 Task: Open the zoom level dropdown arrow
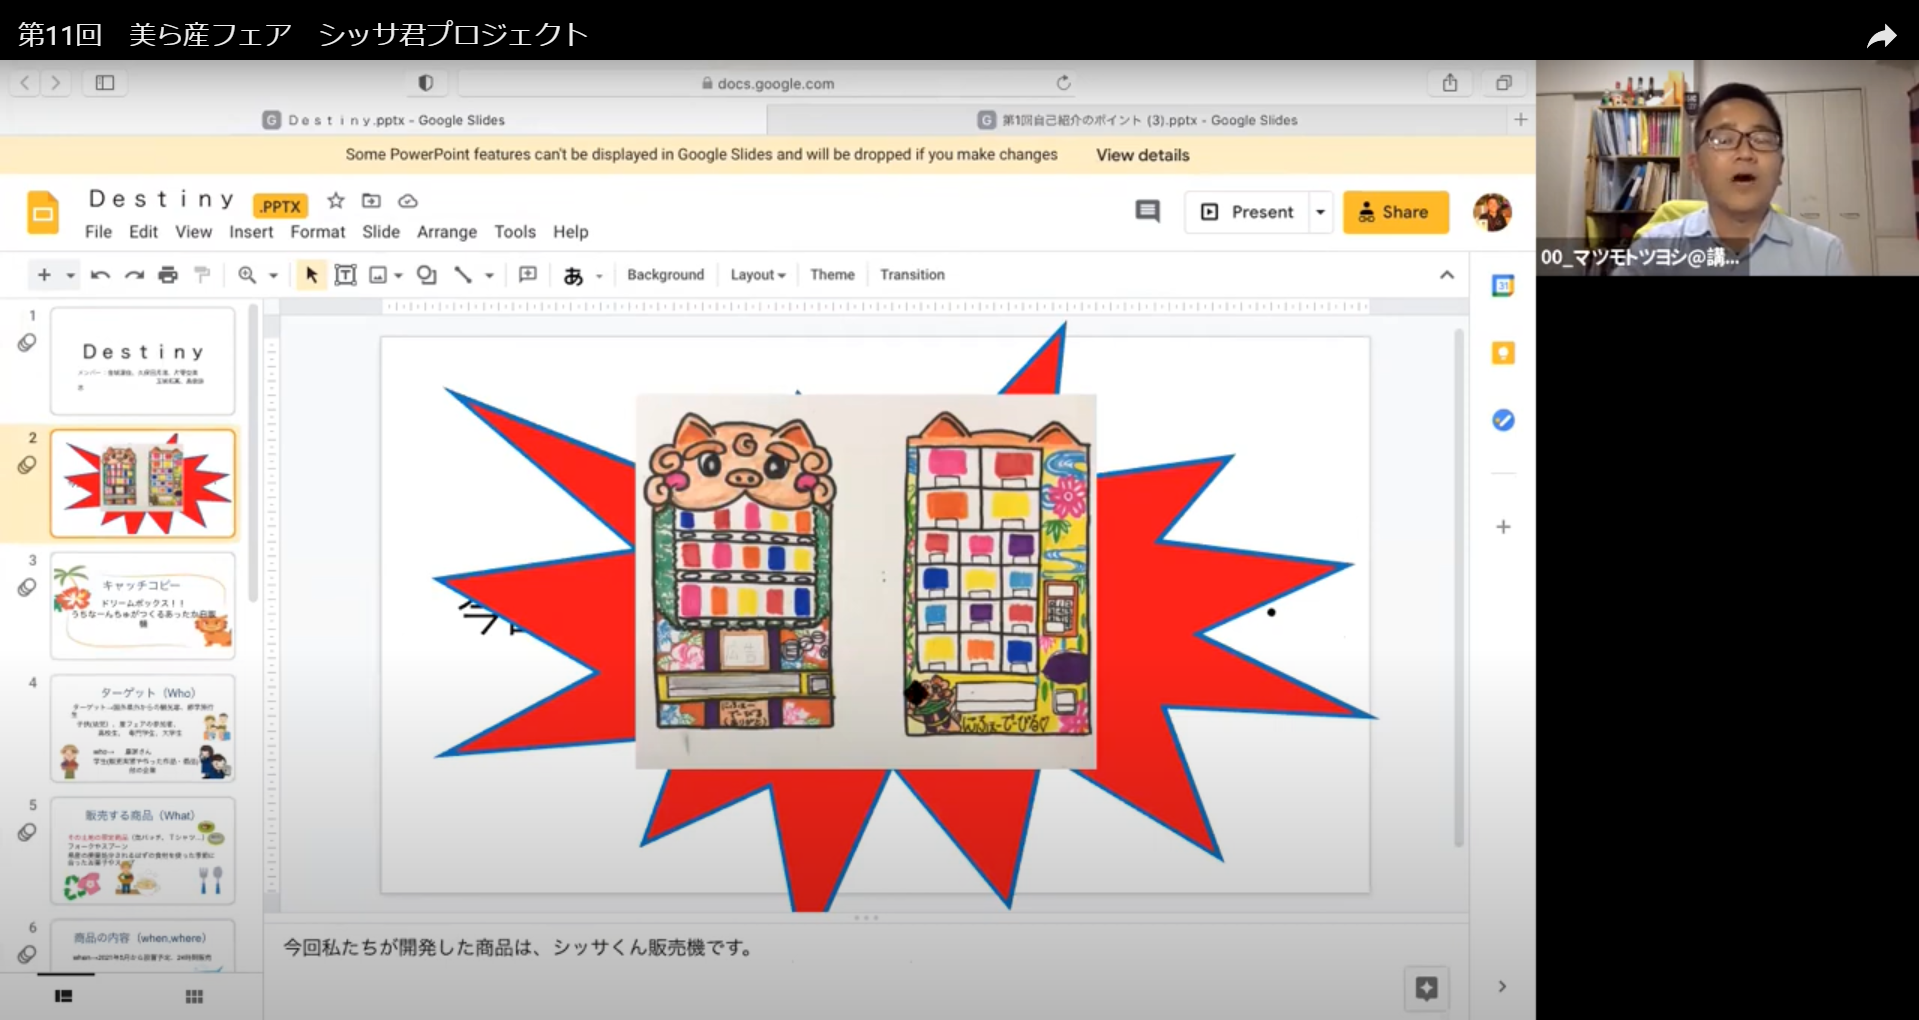tap(273, 275)
